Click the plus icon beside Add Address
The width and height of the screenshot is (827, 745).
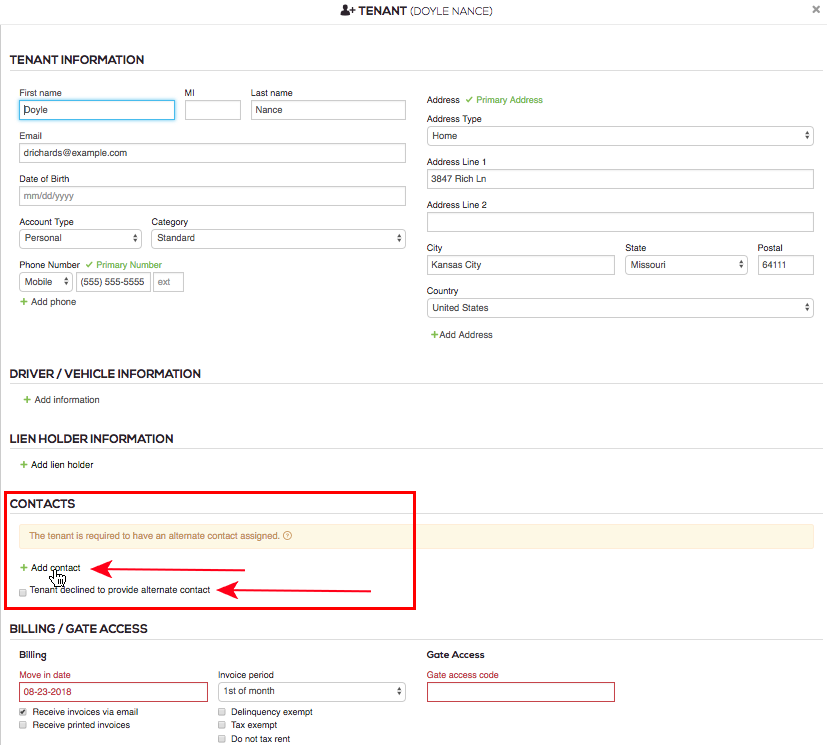[x=434, y=335]
